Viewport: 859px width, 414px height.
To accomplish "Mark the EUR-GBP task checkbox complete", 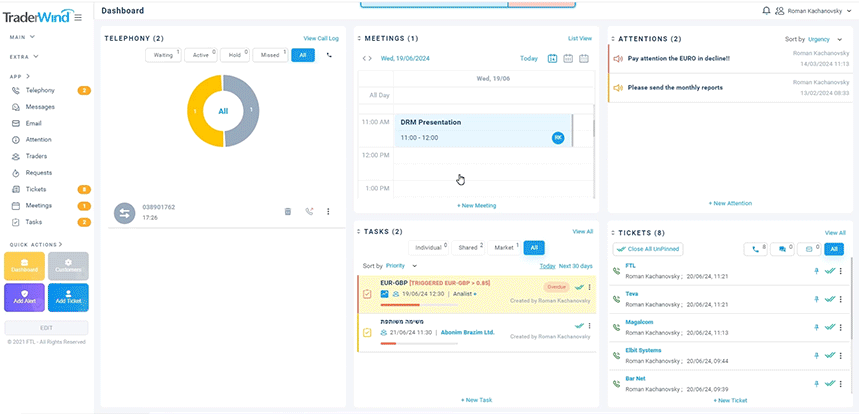I will coord(367,294).
